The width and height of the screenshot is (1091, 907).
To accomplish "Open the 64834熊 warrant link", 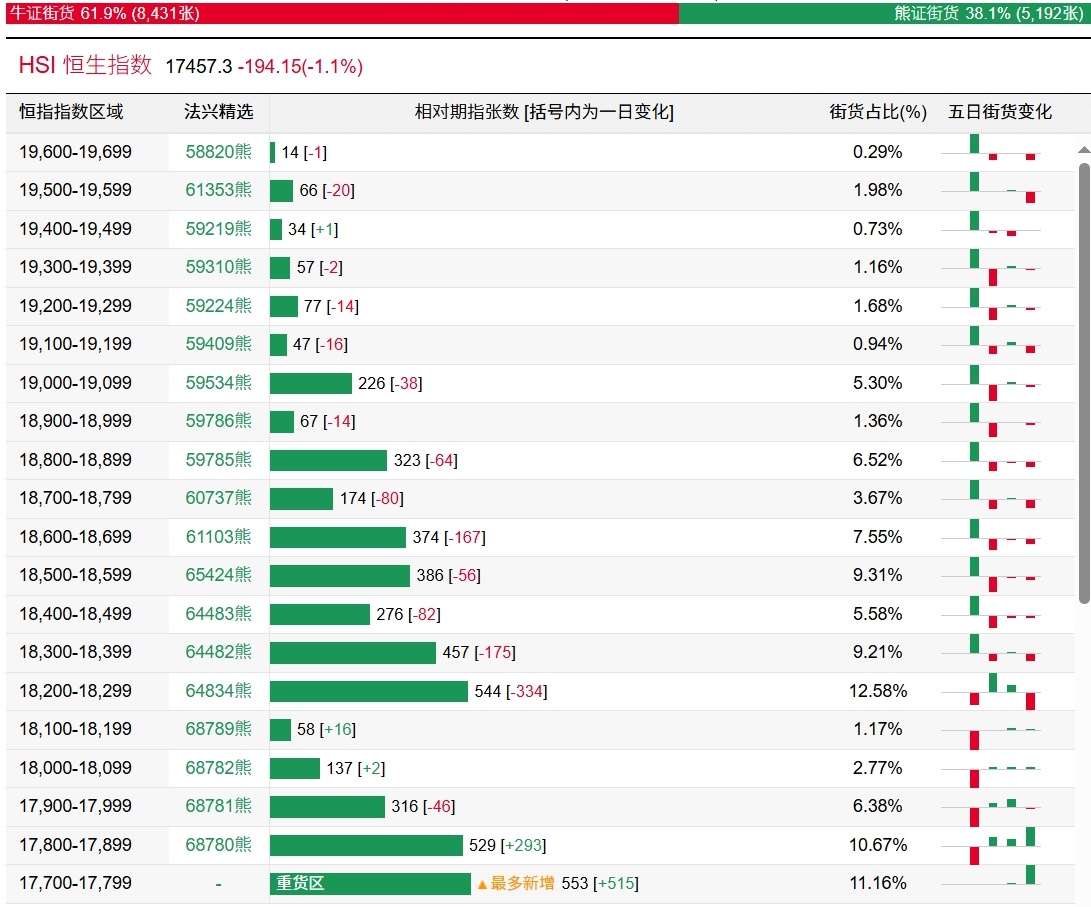I will pos(218,691).
